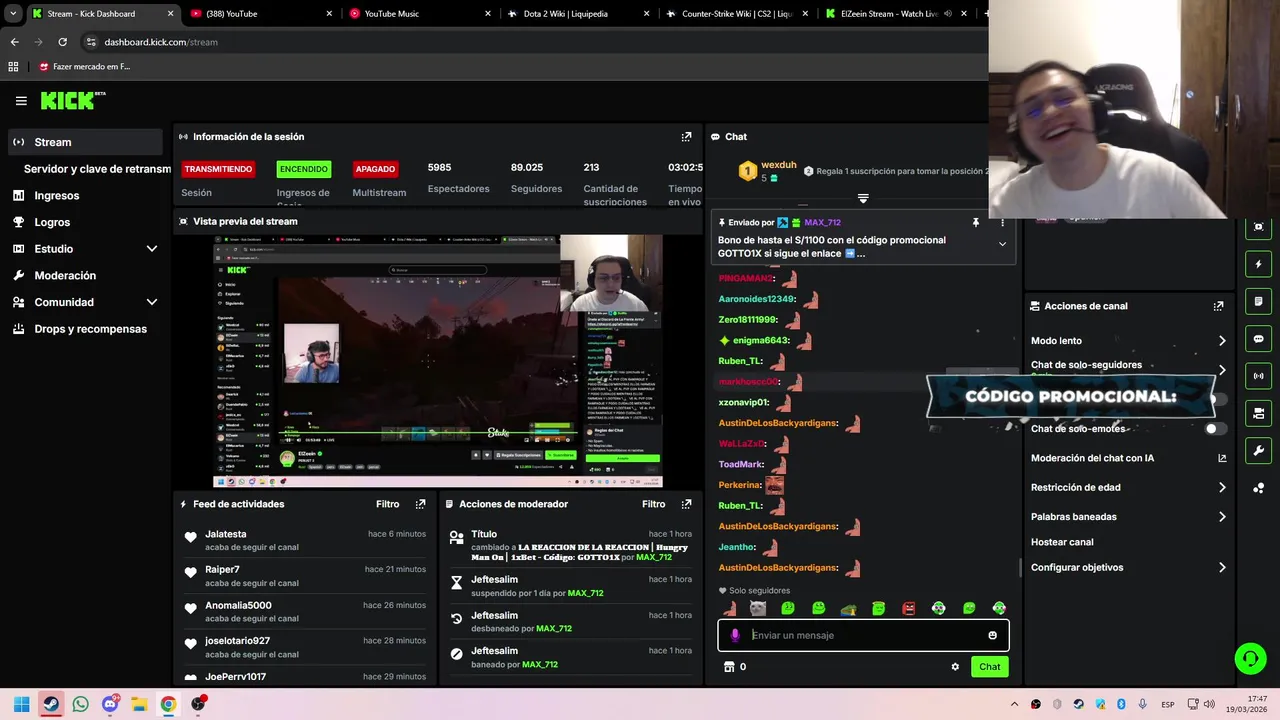Click the green Chat send button

pos(989,667)
